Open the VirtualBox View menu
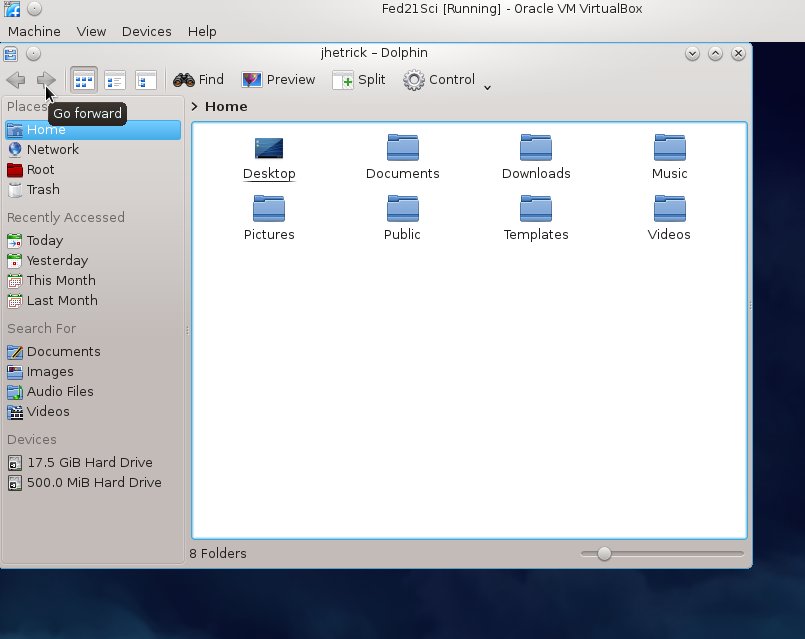The image size is (805, 639). point(91,31)
